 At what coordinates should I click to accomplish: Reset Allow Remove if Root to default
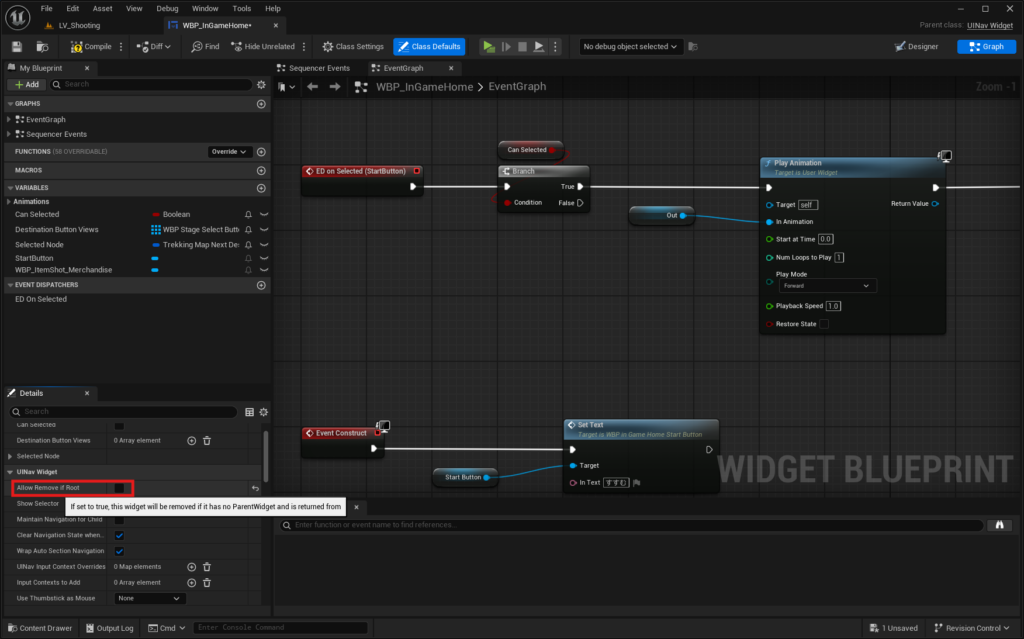pyautogui.click(x=255, y=488)
